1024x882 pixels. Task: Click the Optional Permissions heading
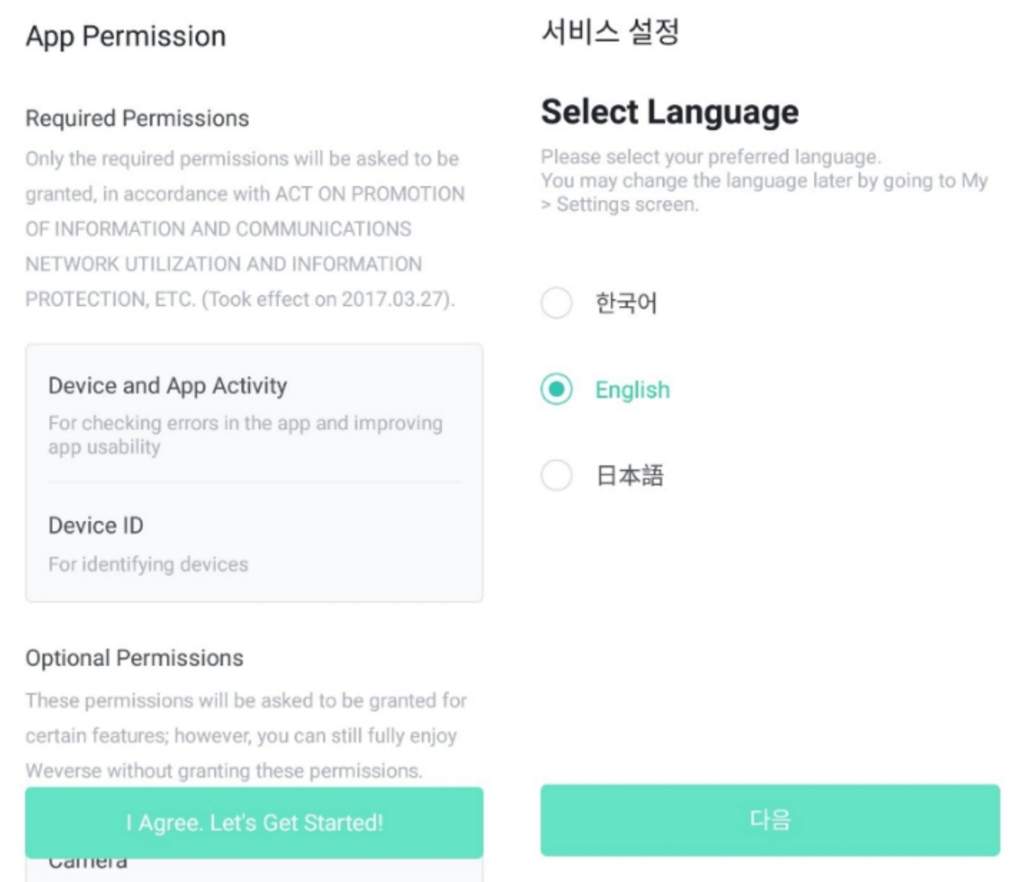(x=134, y=658)
